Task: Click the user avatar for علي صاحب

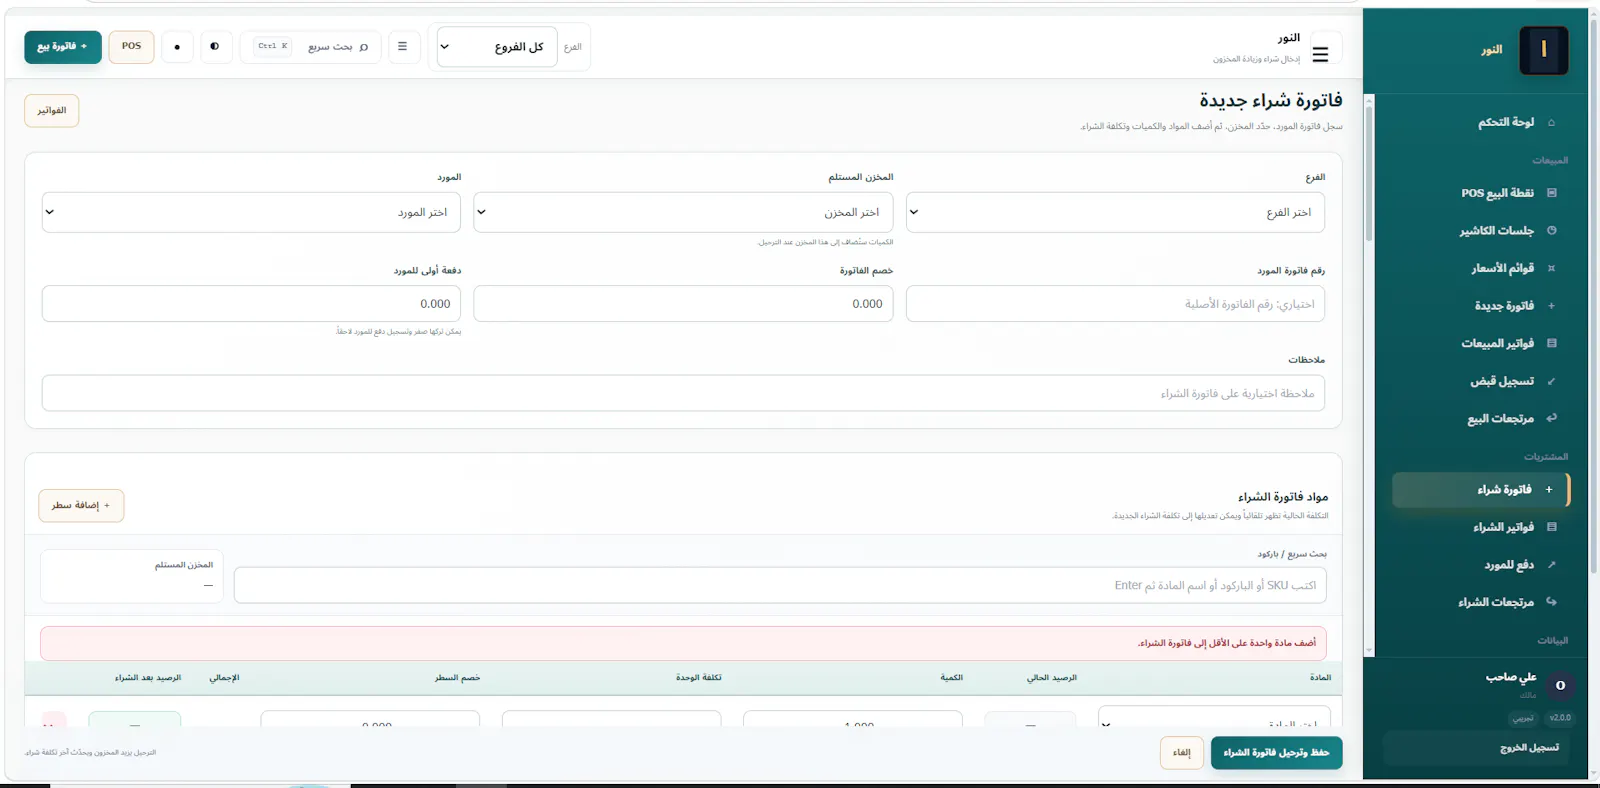Action: (x=1560, y=685)
